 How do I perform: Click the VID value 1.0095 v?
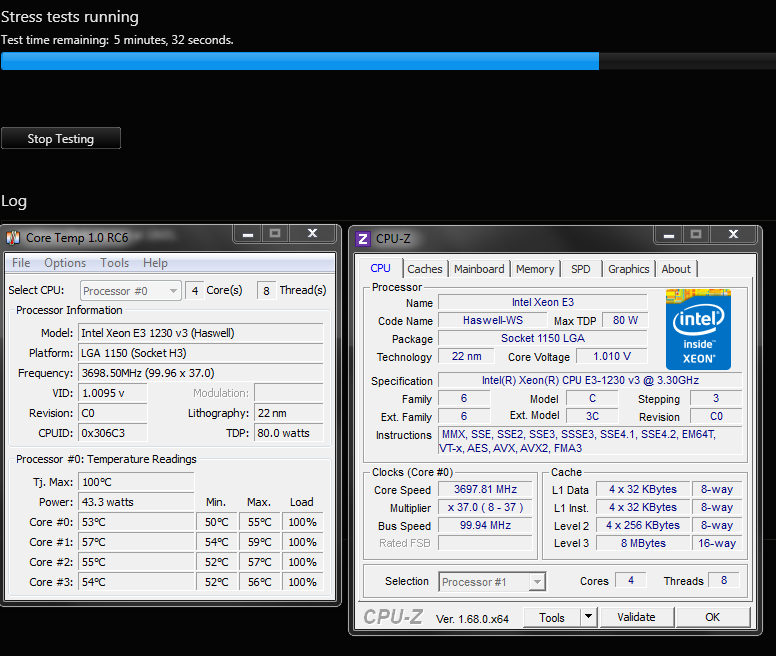(113, 393)
